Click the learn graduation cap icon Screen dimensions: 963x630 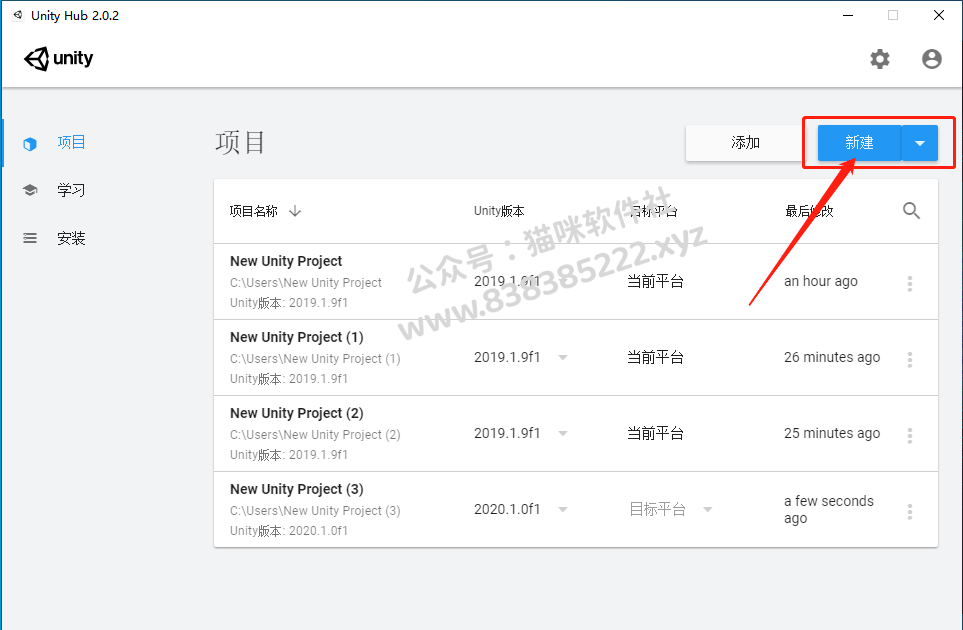point(29,190)
